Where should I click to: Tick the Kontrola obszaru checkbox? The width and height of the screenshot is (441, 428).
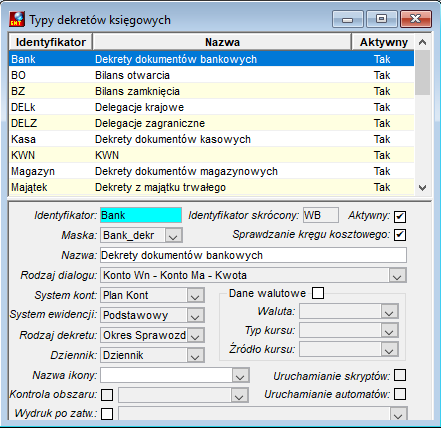pos(107,395)
